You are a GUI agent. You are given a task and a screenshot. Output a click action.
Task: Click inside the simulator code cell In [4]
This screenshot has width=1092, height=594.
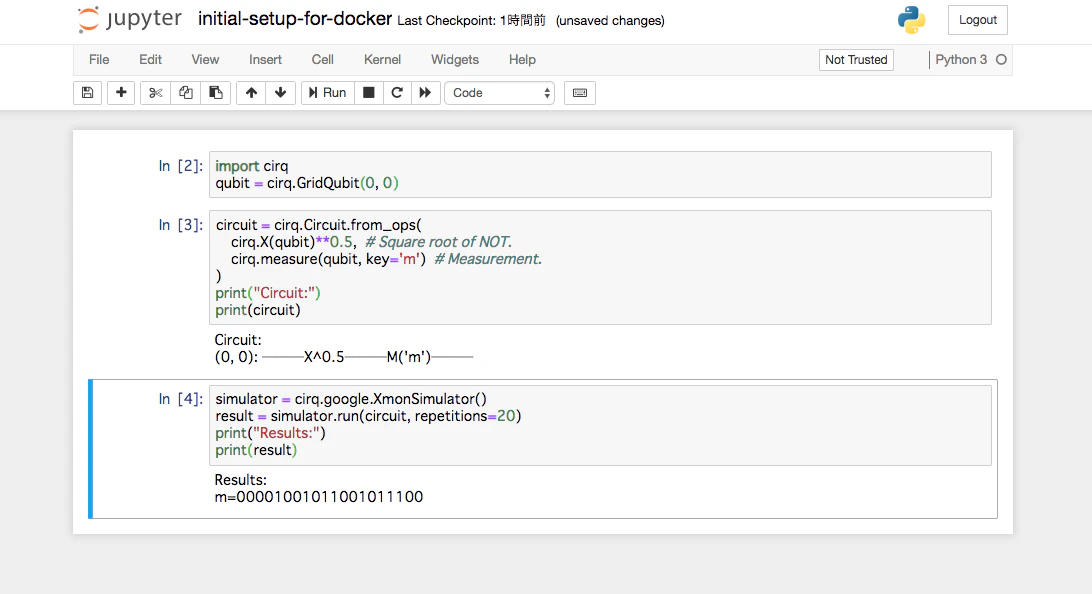click(x=600, y=425)
